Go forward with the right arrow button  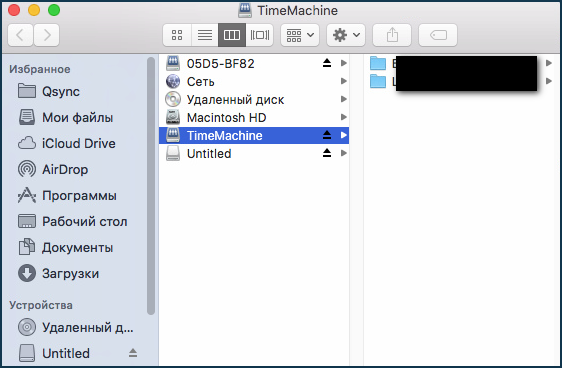coord(47,35)
